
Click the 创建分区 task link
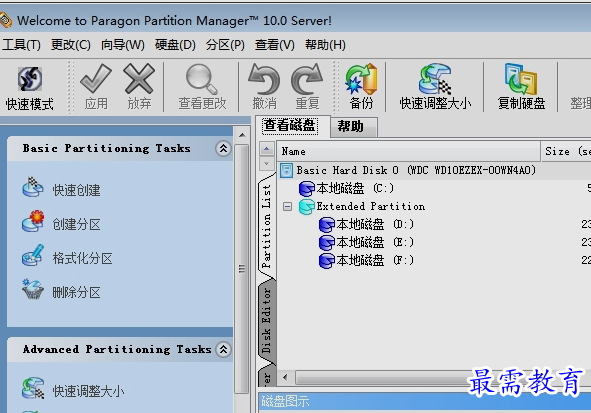pyautogui.click(x=77, y=224)
